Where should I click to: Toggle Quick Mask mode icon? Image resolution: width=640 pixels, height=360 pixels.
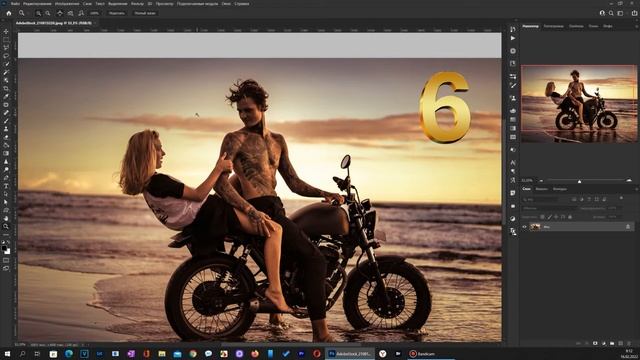[x=6, y=260]
